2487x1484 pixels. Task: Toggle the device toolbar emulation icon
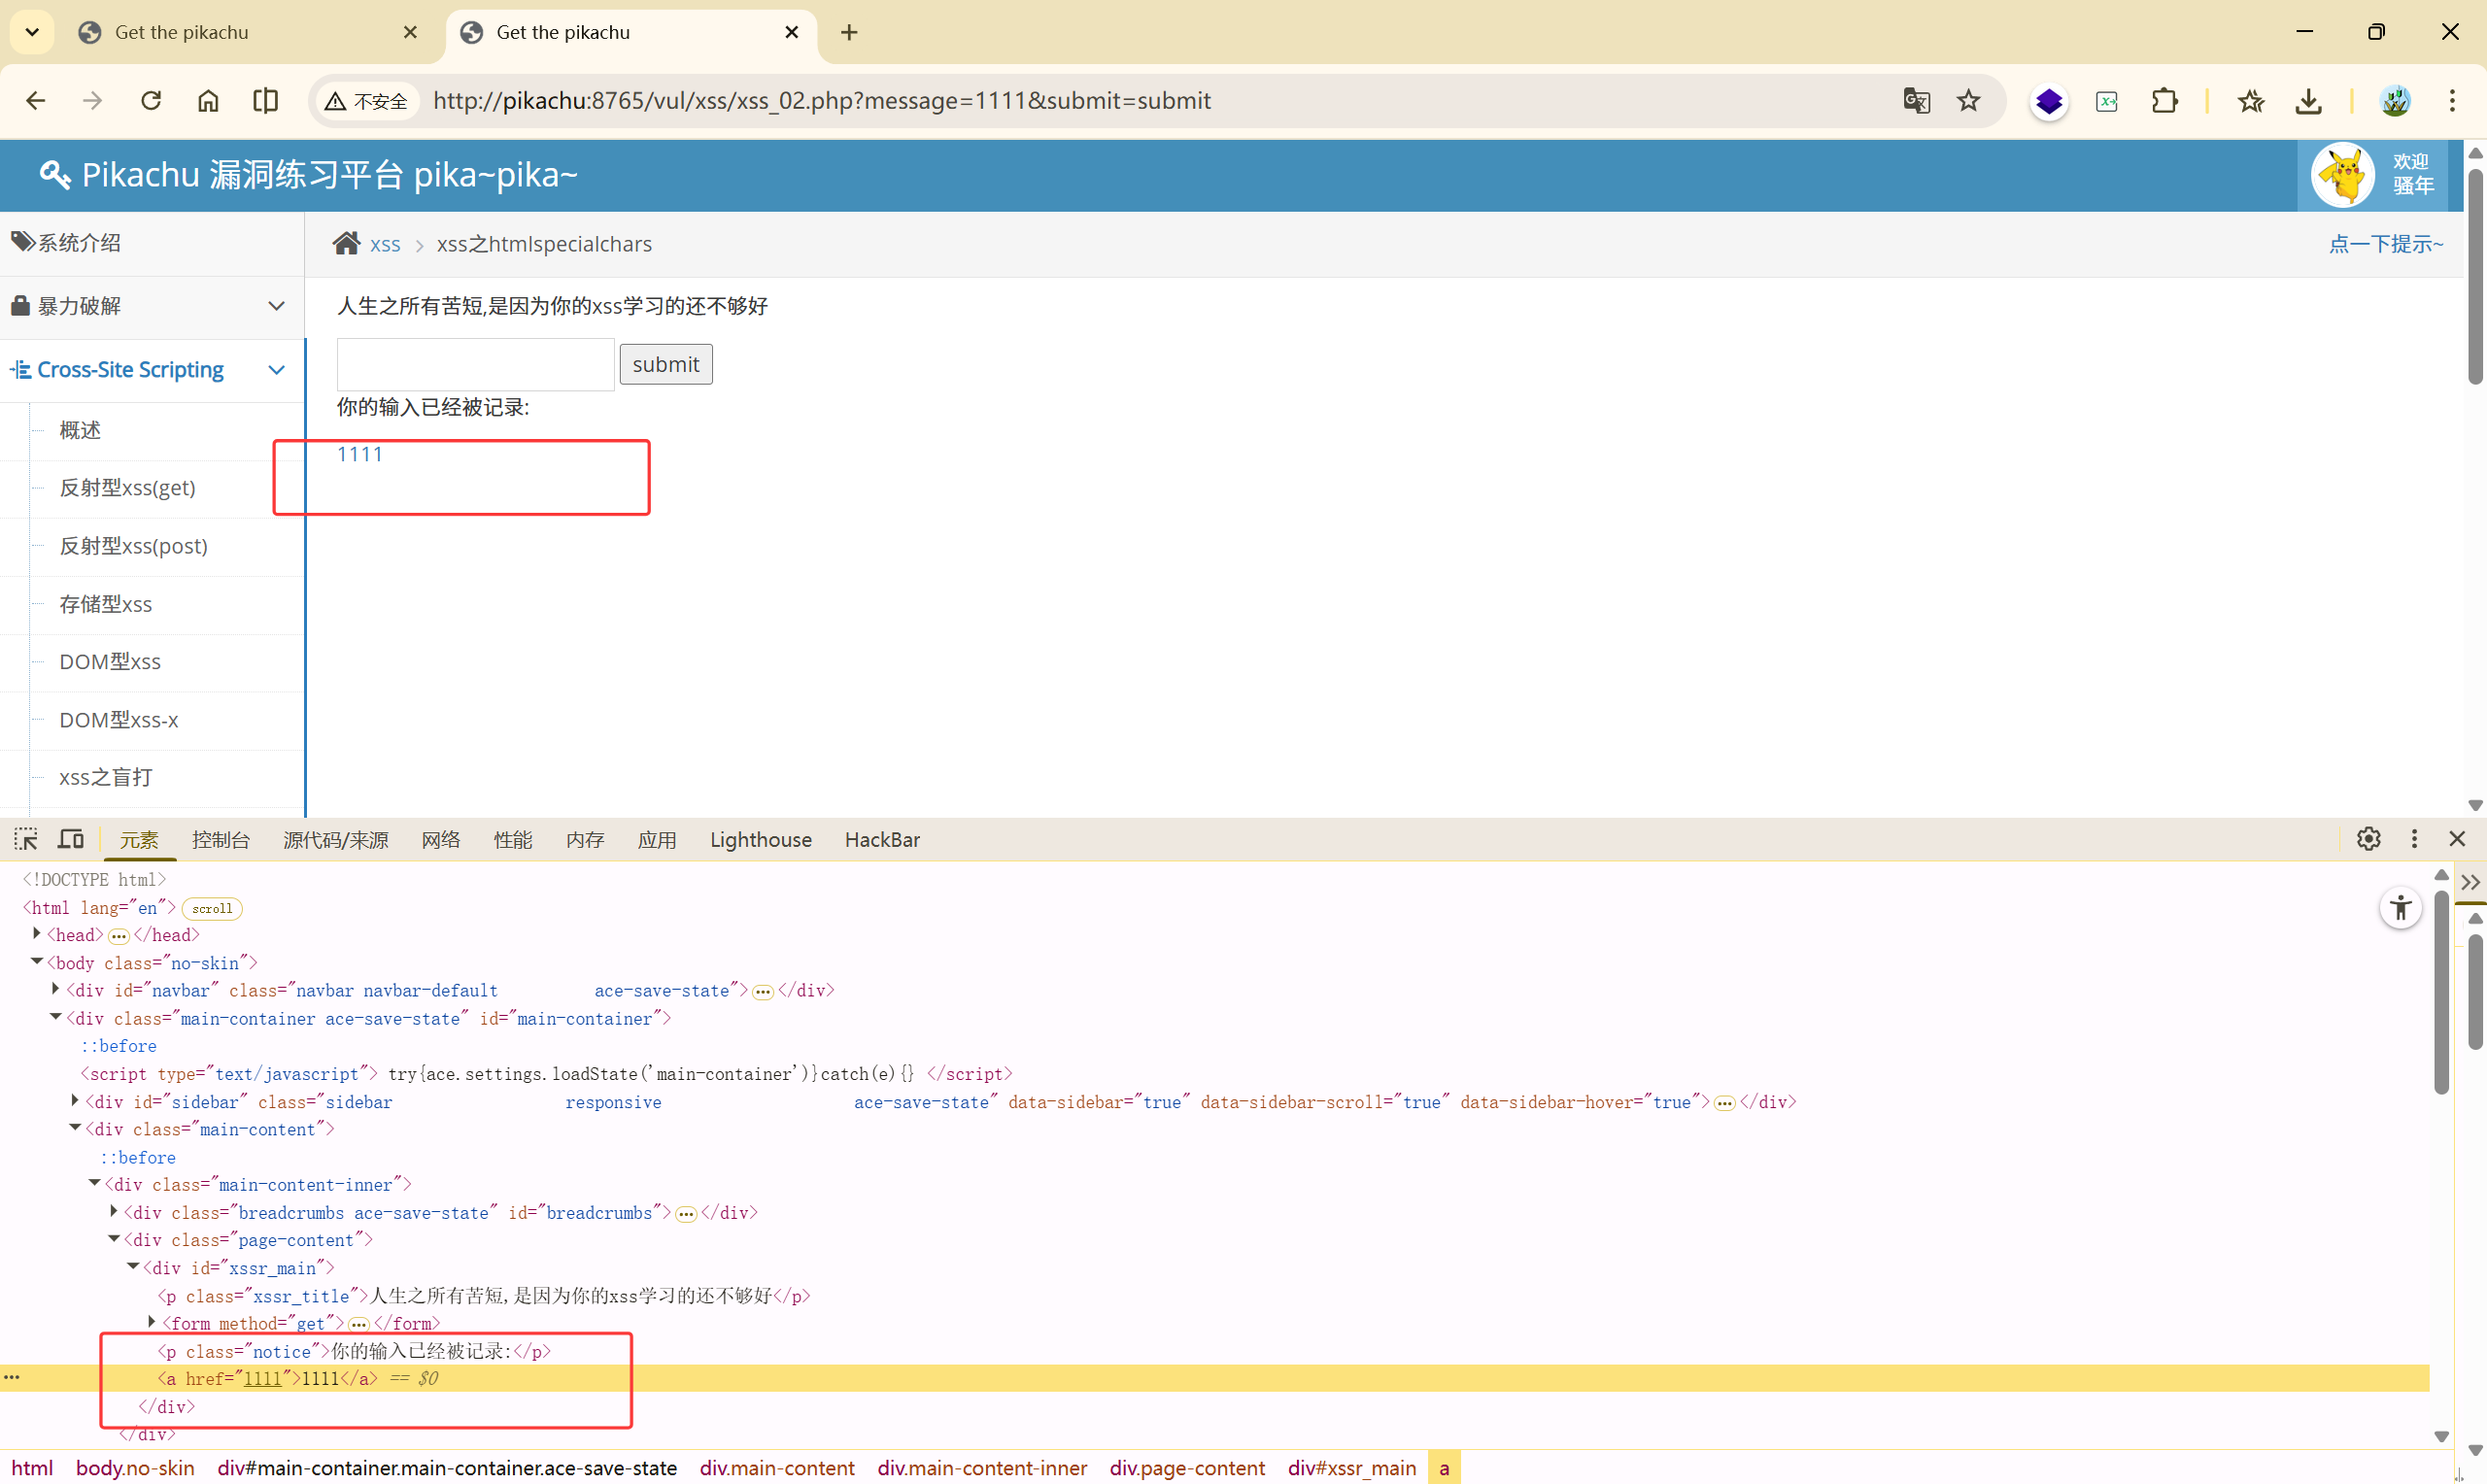point(71,839)
